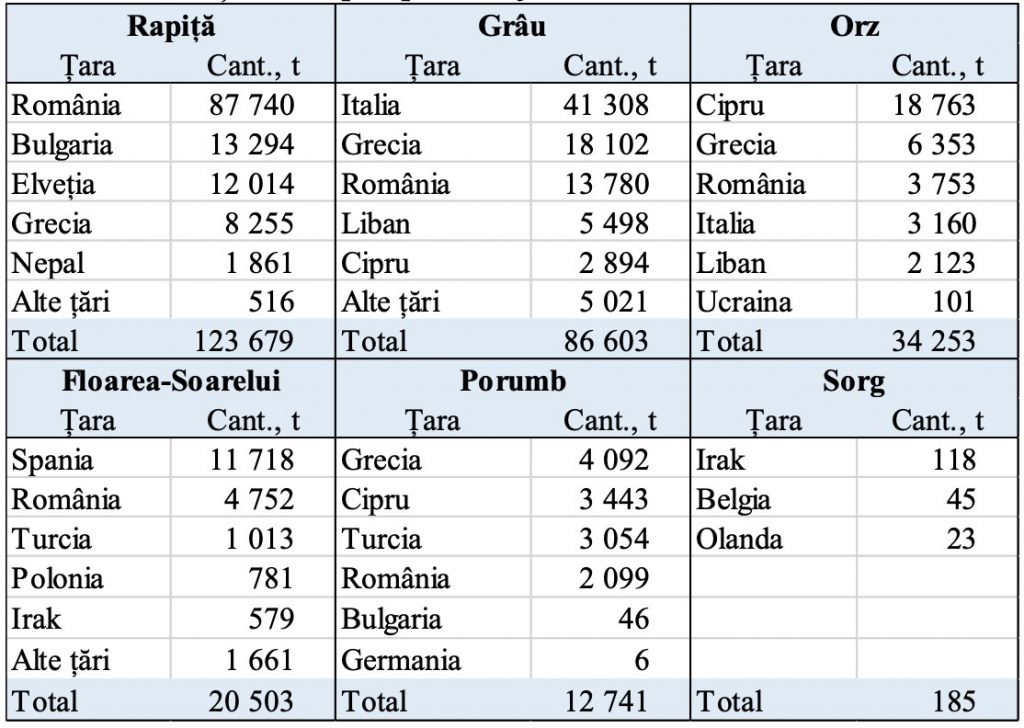This screenshot has width=1024, height=728.
Task: Click the 87 740 quantity cell
Action: pos(251,105)
